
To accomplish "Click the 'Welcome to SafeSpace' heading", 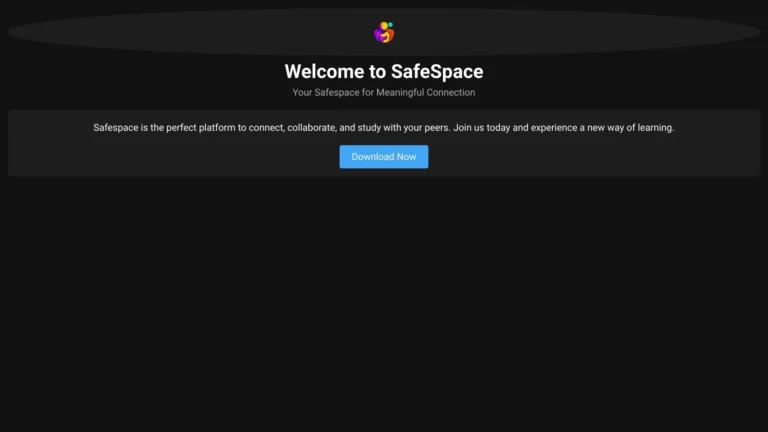I will click(x=384, y=71).
